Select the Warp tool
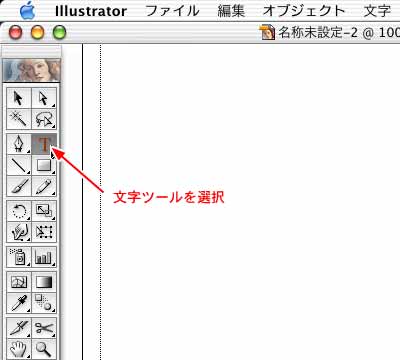 (19, 232)
